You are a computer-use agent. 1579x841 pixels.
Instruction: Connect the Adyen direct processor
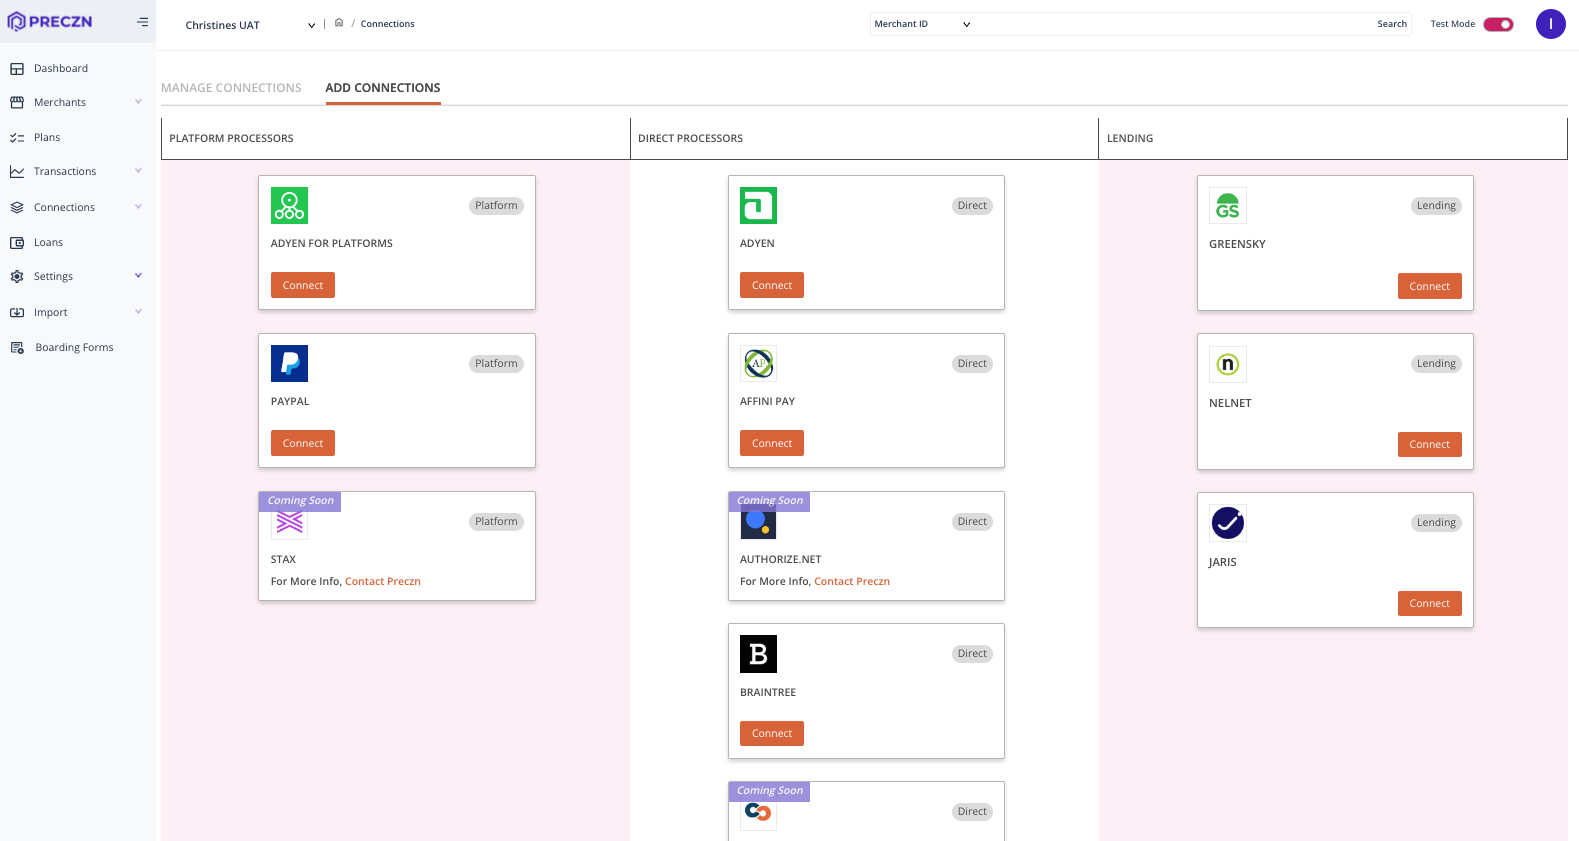772,285
